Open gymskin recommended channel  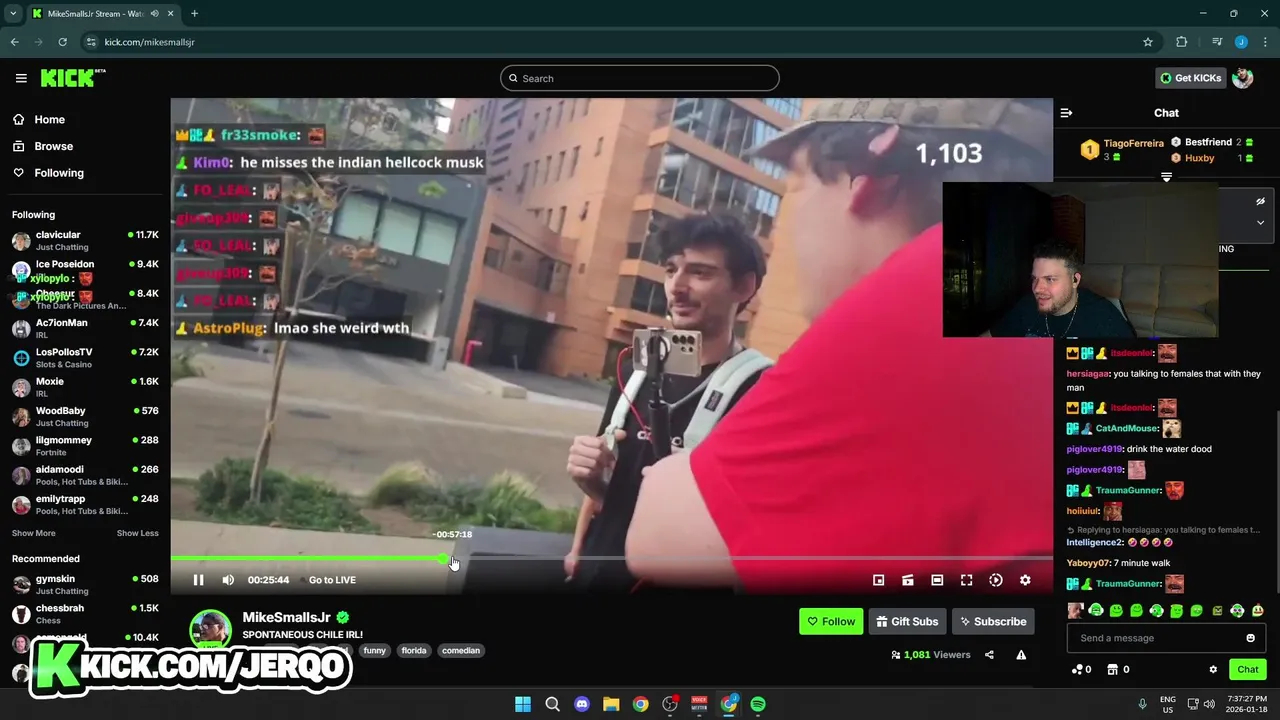85,584
